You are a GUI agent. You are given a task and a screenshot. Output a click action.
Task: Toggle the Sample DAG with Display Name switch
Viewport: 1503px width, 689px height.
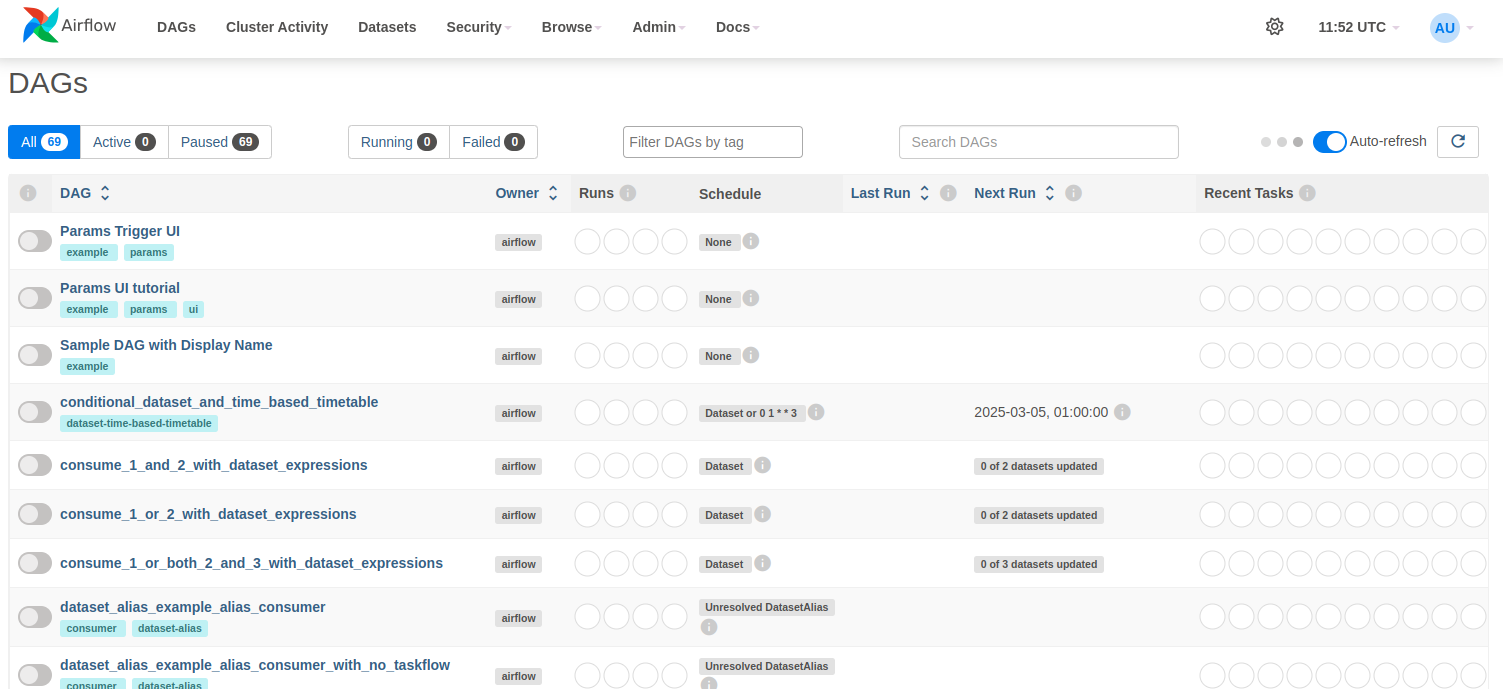click(35, 355)
